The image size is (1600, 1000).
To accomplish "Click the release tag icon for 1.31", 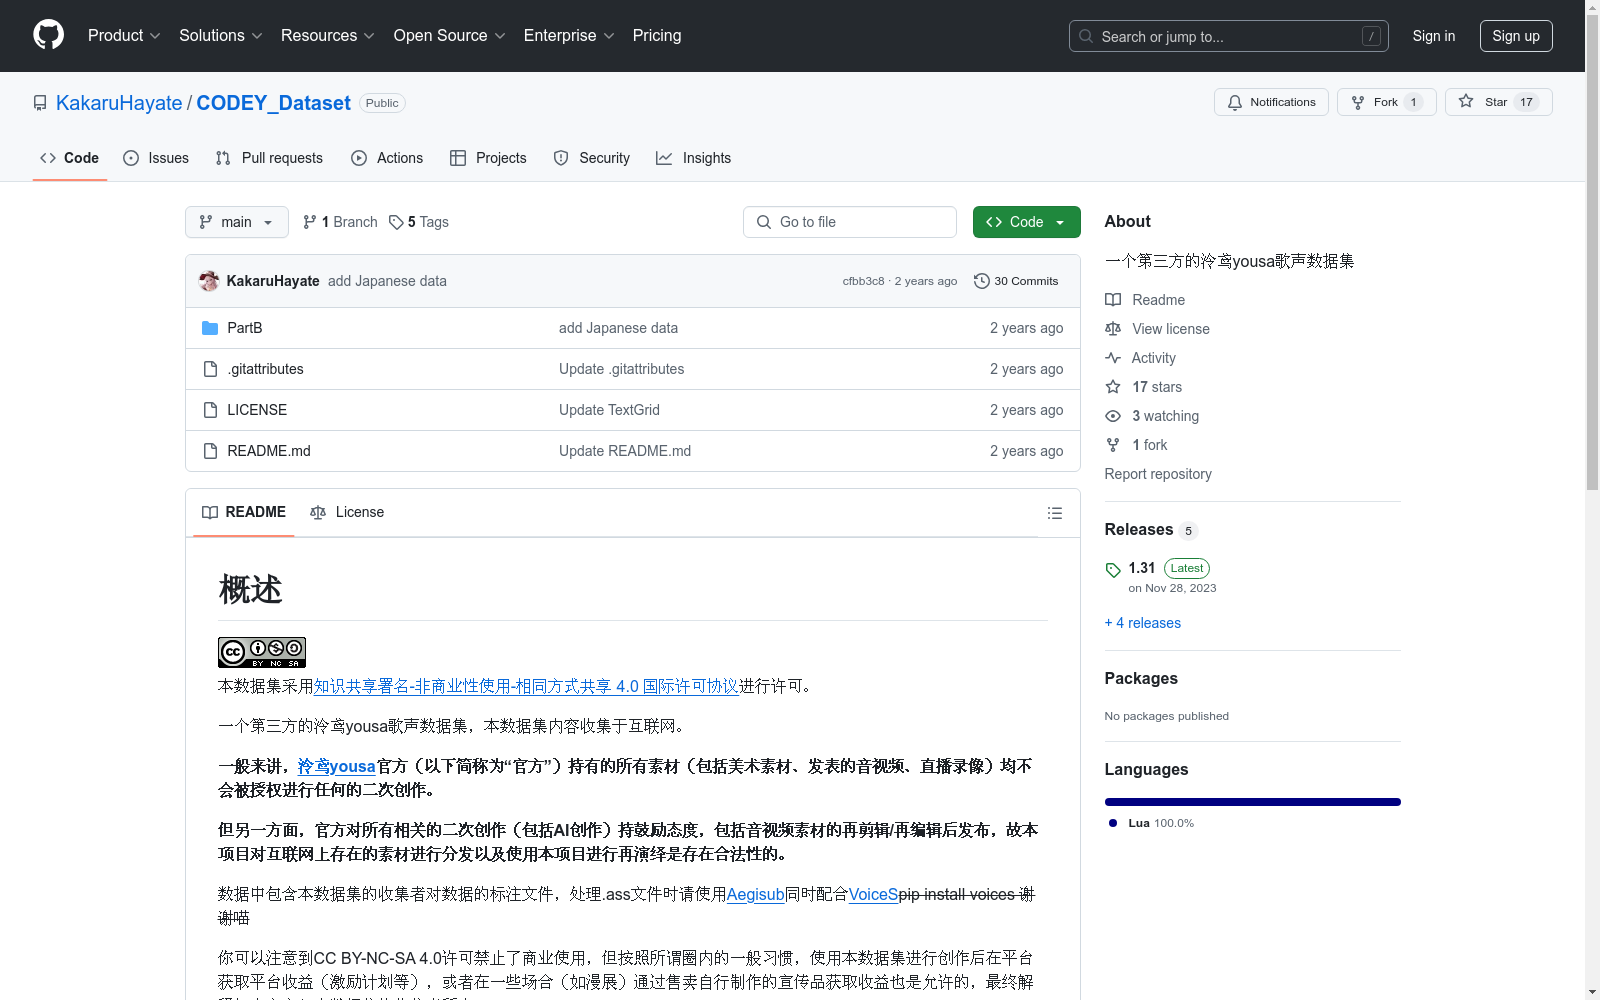I will pyautogui.click(x=1113, y=570).
